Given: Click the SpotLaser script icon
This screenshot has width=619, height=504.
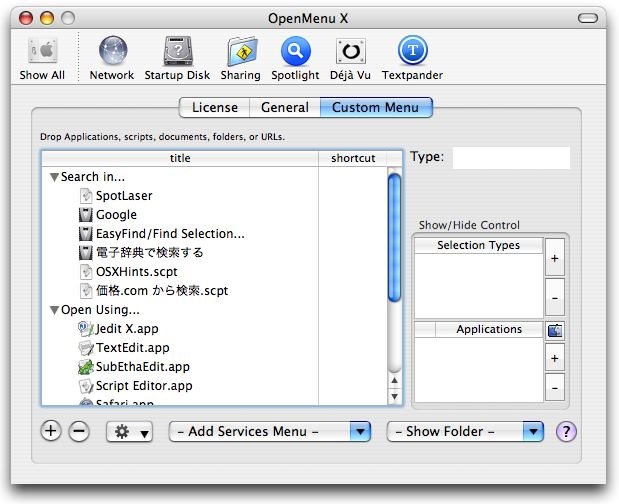Looking at the screenshot, I should pyautogui.click(x=86, y=195).
